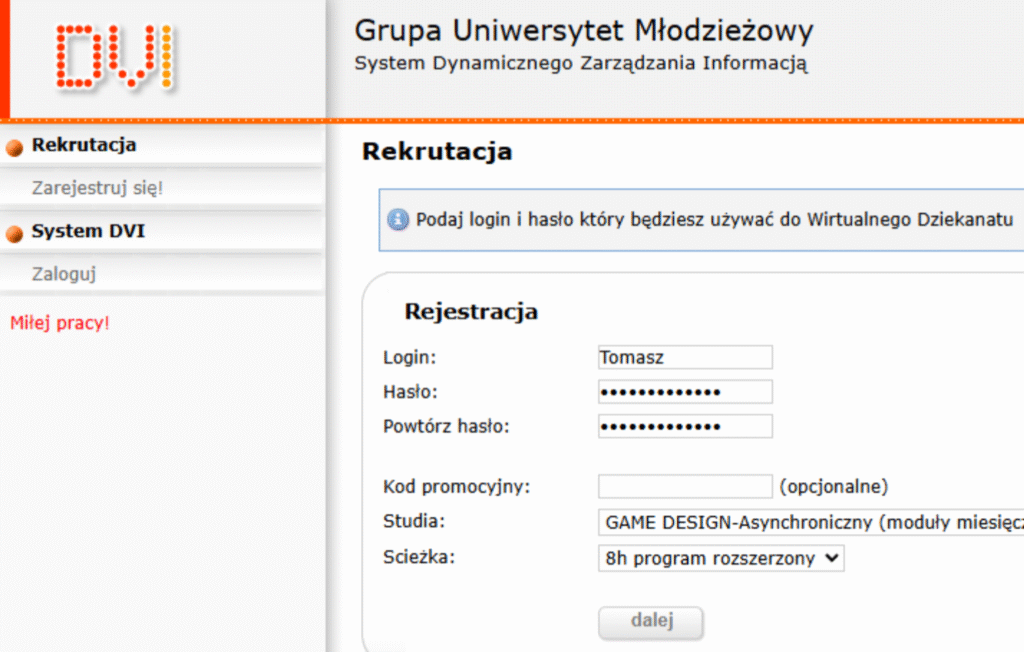Click the blue info icon in notice
Screen dimensions: 1024x652
[x=398, y=219]
